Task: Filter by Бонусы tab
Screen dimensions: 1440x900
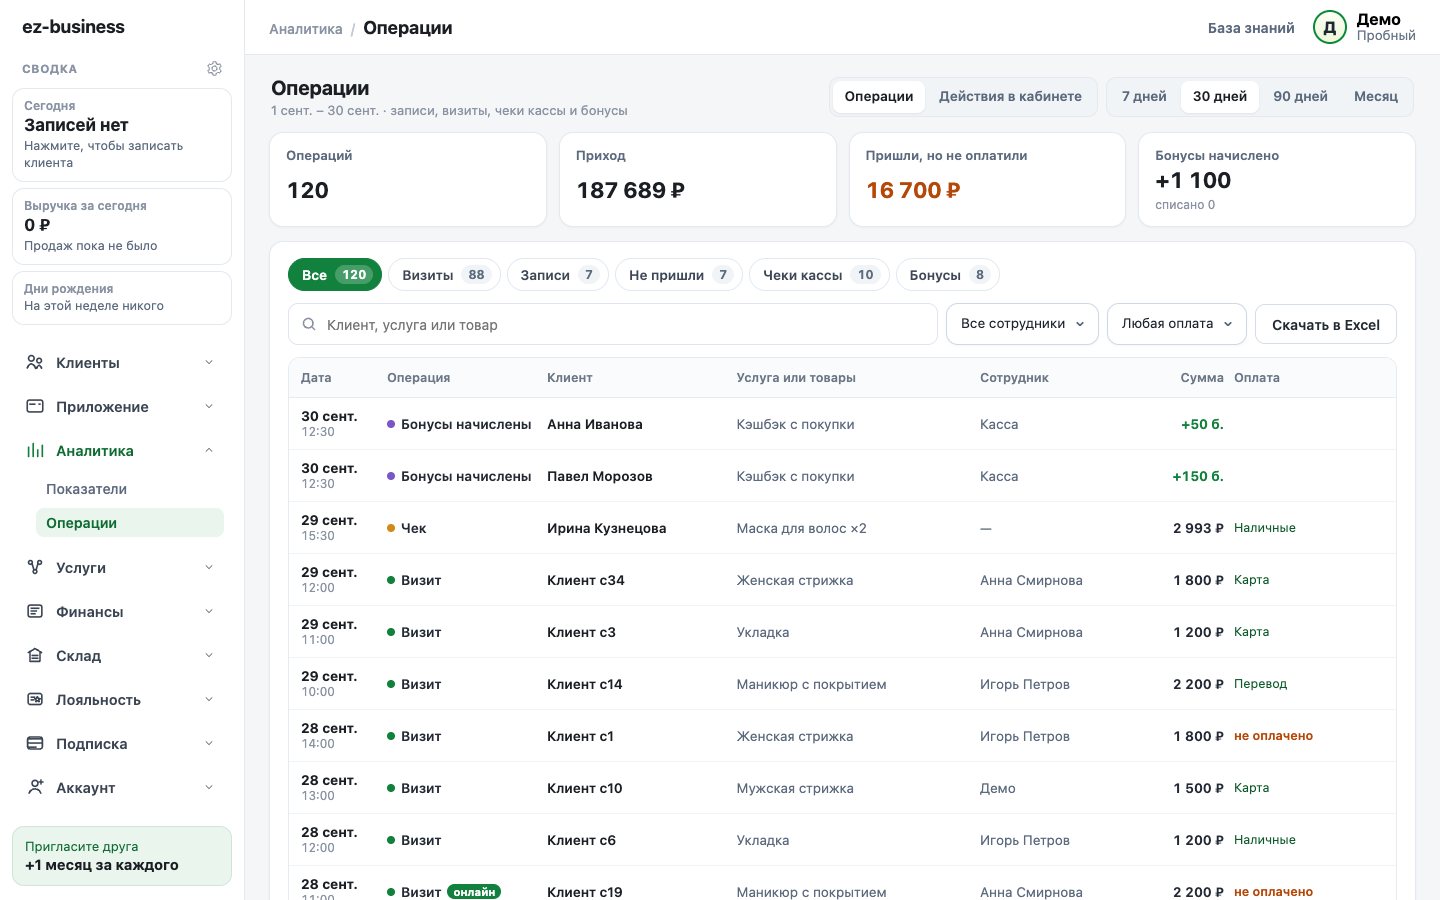Action: coord(947,275)
